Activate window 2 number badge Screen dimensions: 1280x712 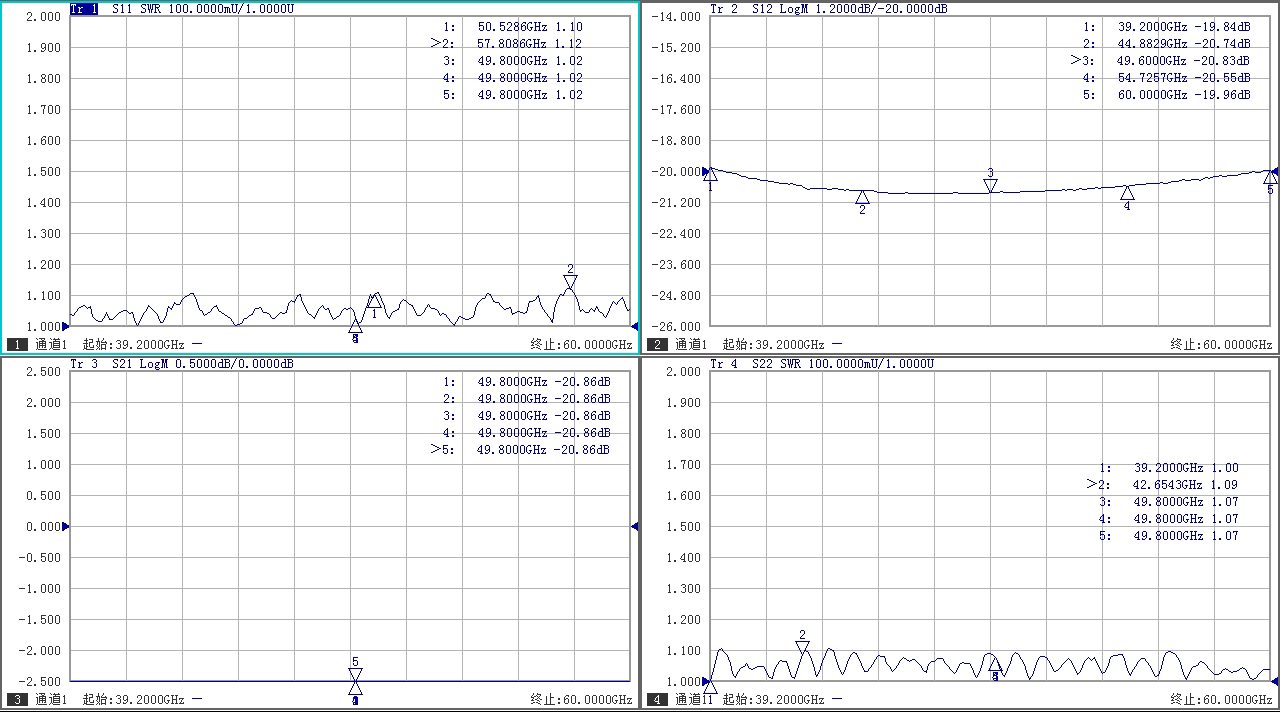click(658, 344)
